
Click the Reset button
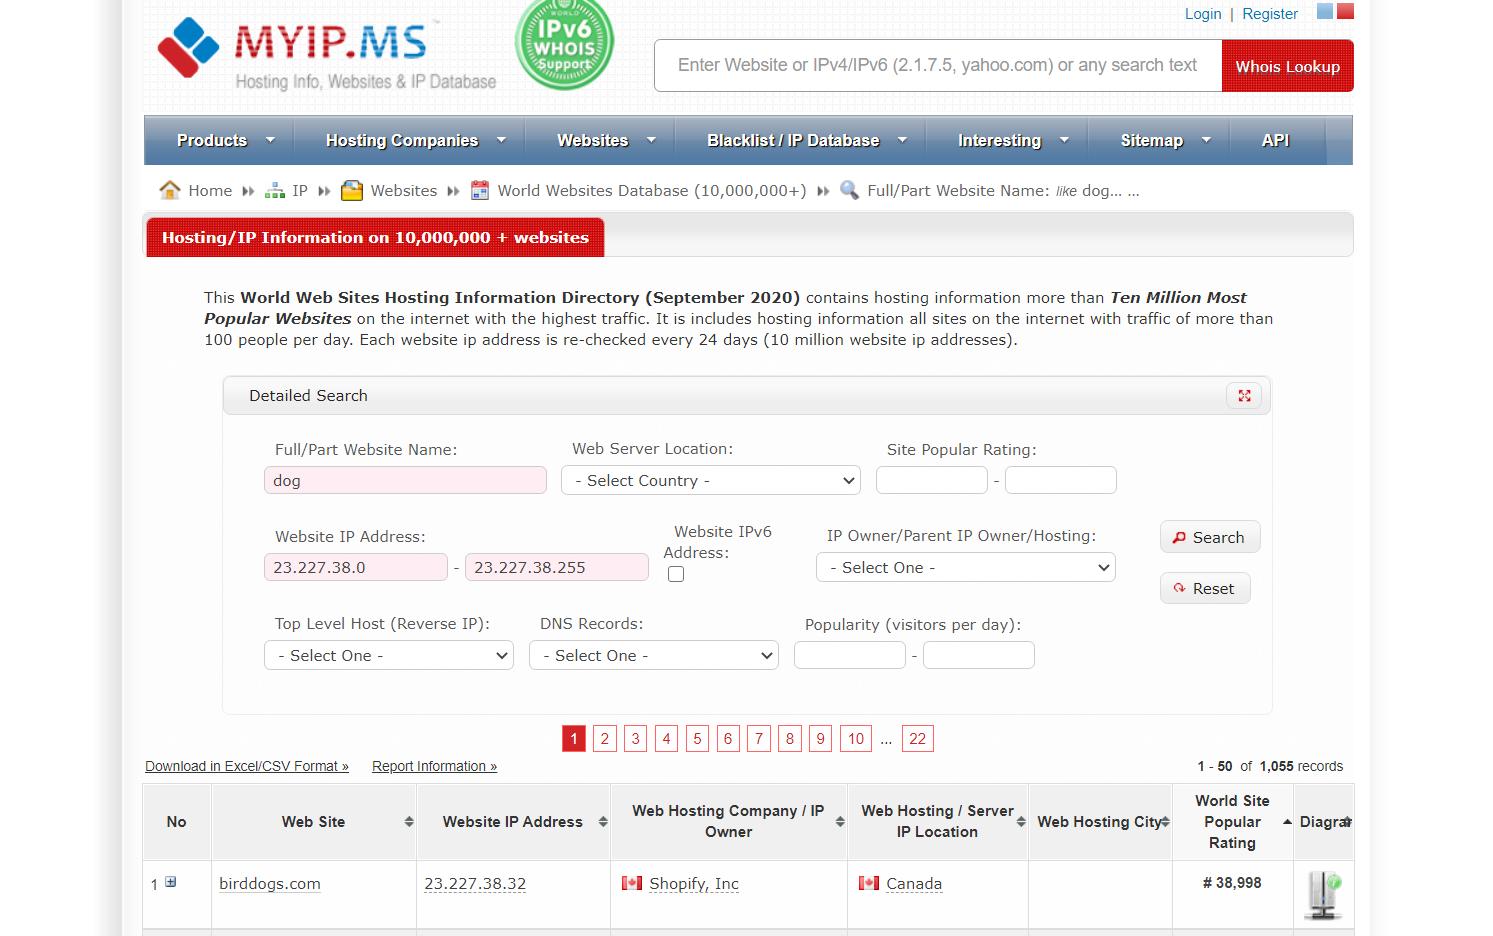tap(1205, 588)
